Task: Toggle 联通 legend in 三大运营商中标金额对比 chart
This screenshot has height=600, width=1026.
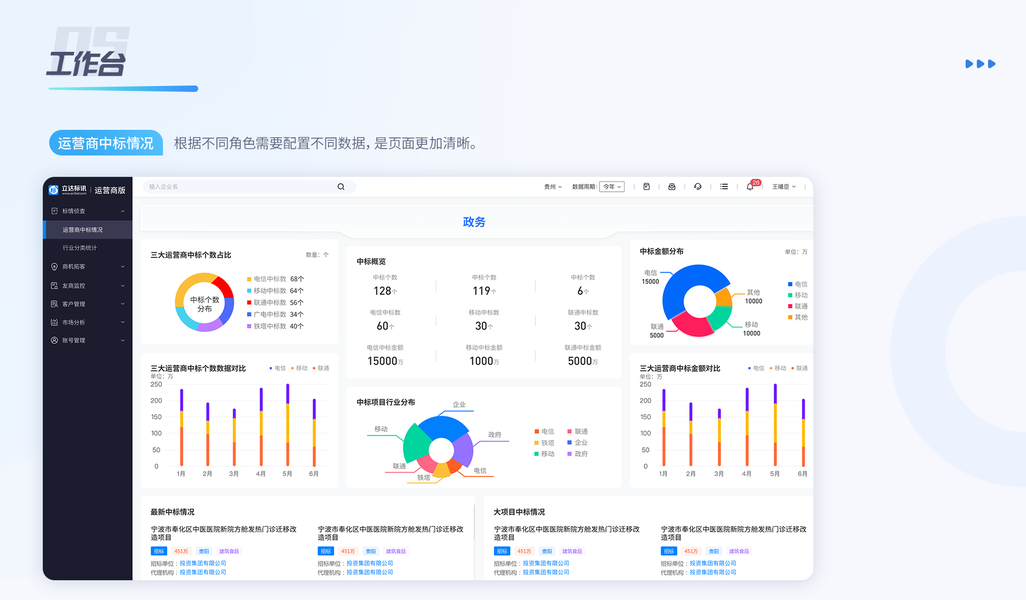Action: 800,368
